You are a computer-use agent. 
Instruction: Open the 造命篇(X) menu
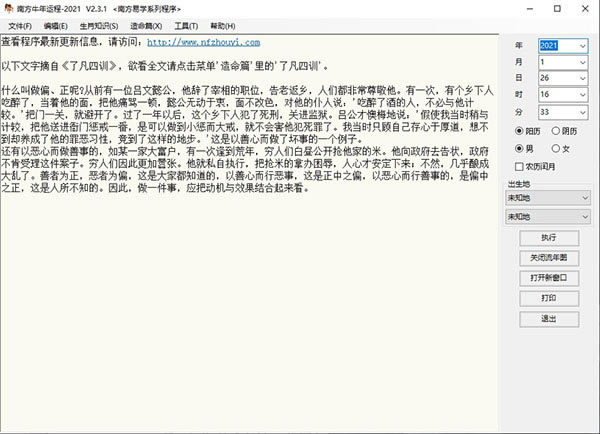146,26
